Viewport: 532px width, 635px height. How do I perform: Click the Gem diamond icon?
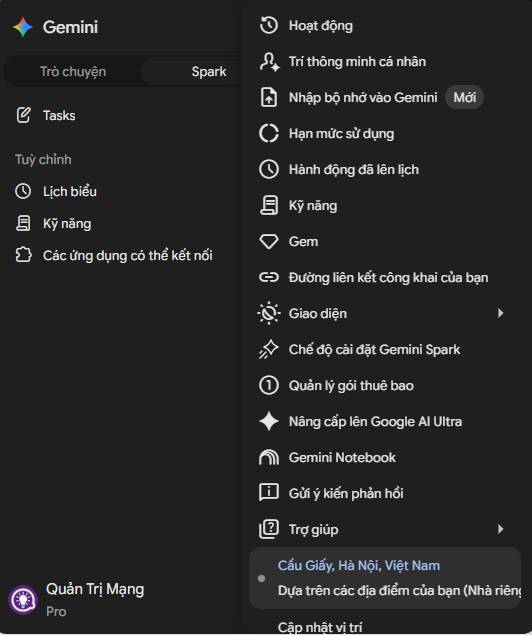[269, 242]
